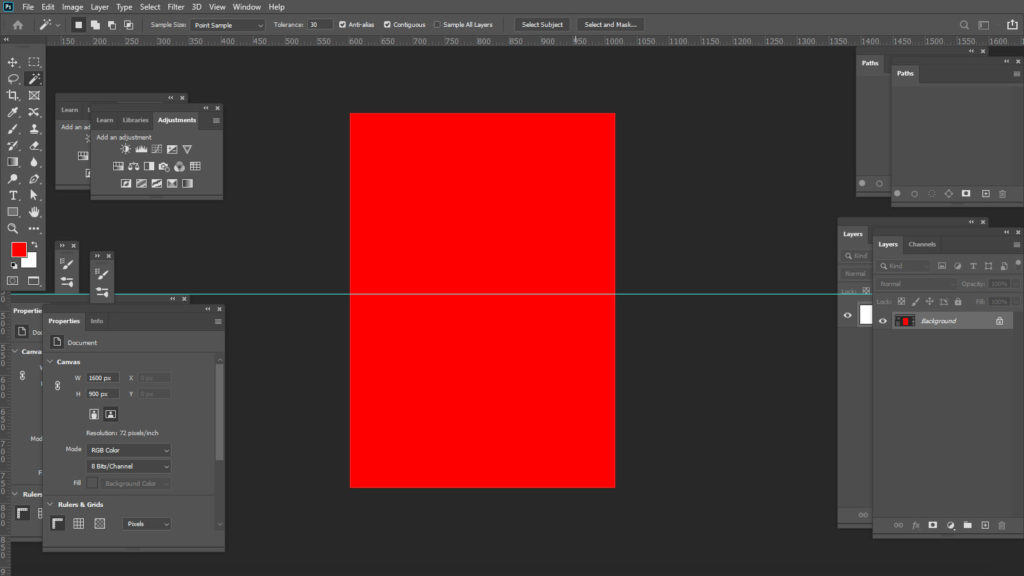
Task: Select the Eraser tool
Action: 34,146
